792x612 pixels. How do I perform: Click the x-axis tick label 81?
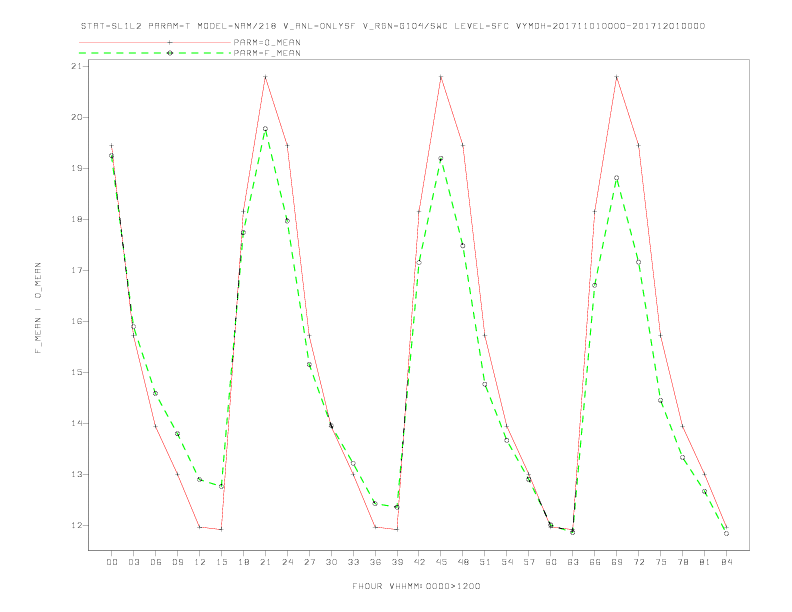point(705,562)
